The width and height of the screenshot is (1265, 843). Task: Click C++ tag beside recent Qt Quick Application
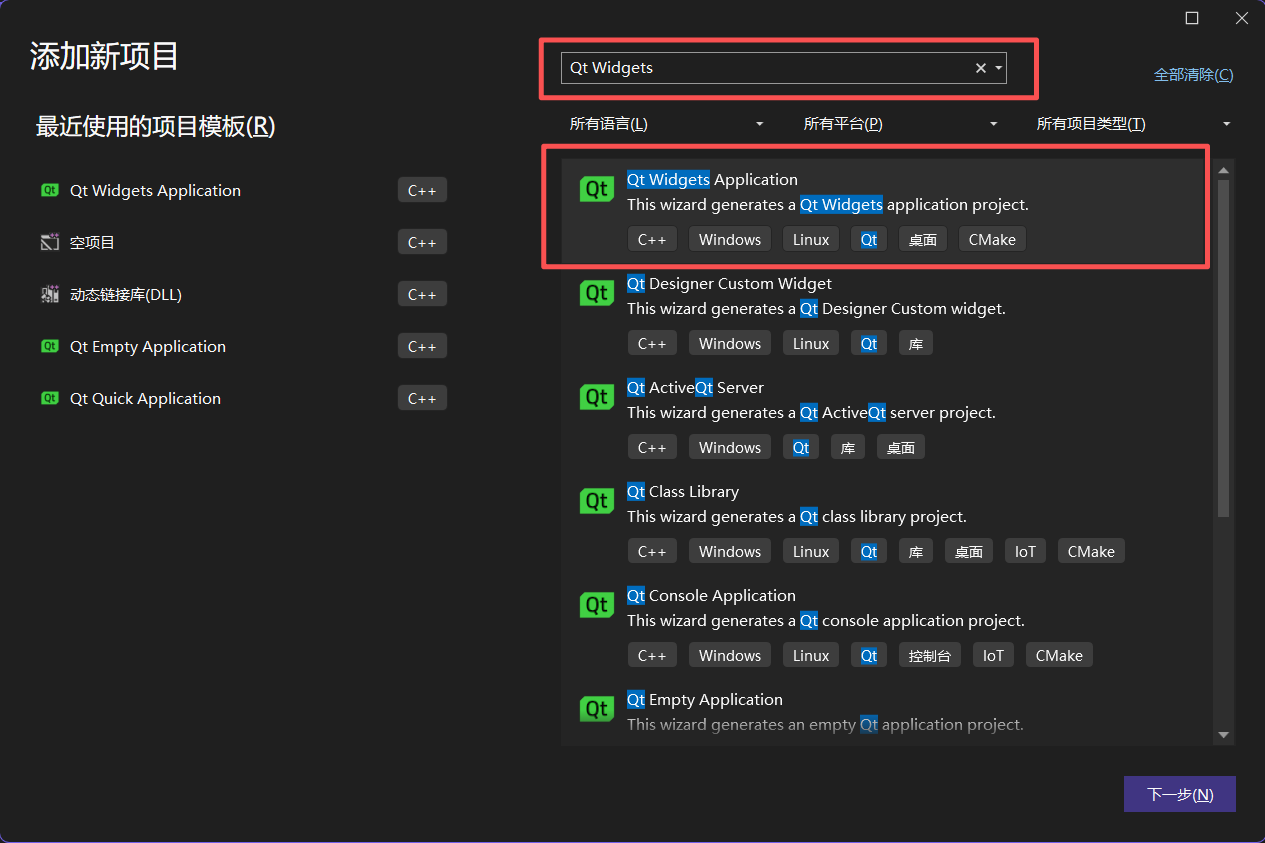[422, 398]
